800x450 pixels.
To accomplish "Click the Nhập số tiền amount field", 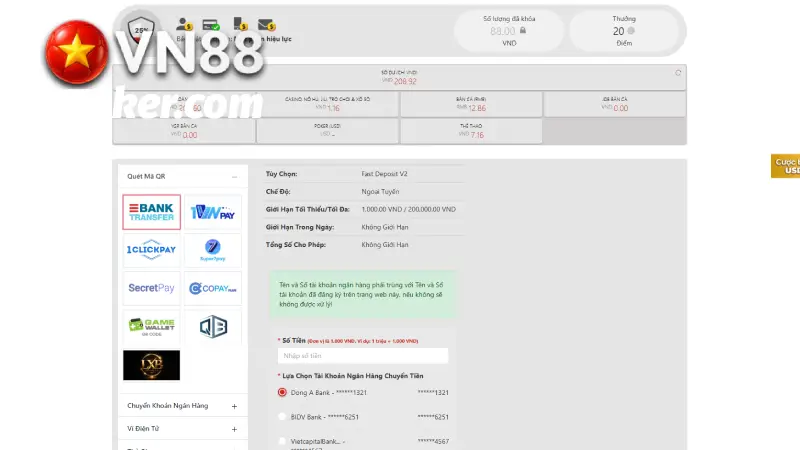I will click(x=363, y=356).
